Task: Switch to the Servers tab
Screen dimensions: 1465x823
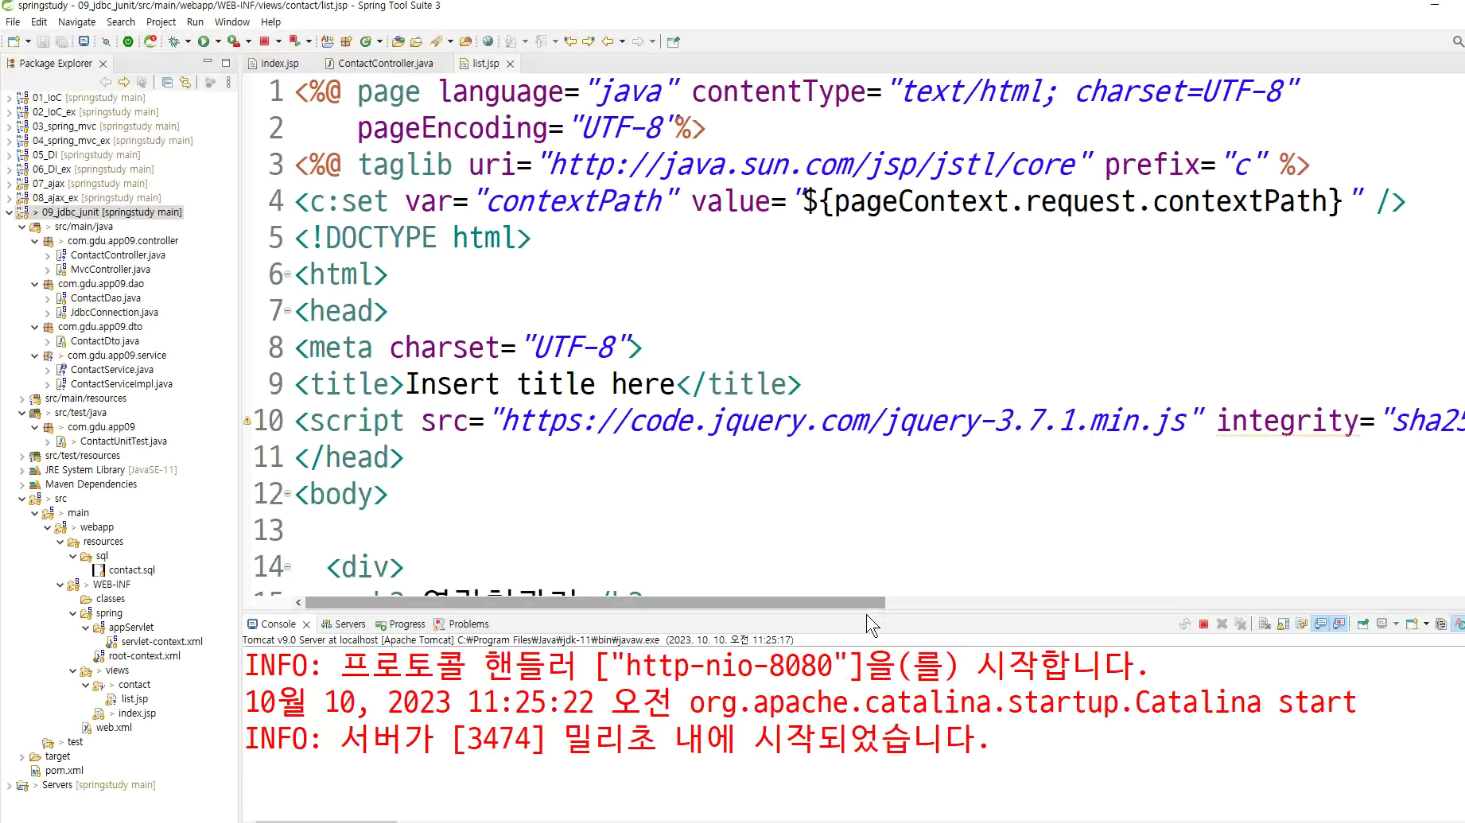Action: [x=343, y=624]
